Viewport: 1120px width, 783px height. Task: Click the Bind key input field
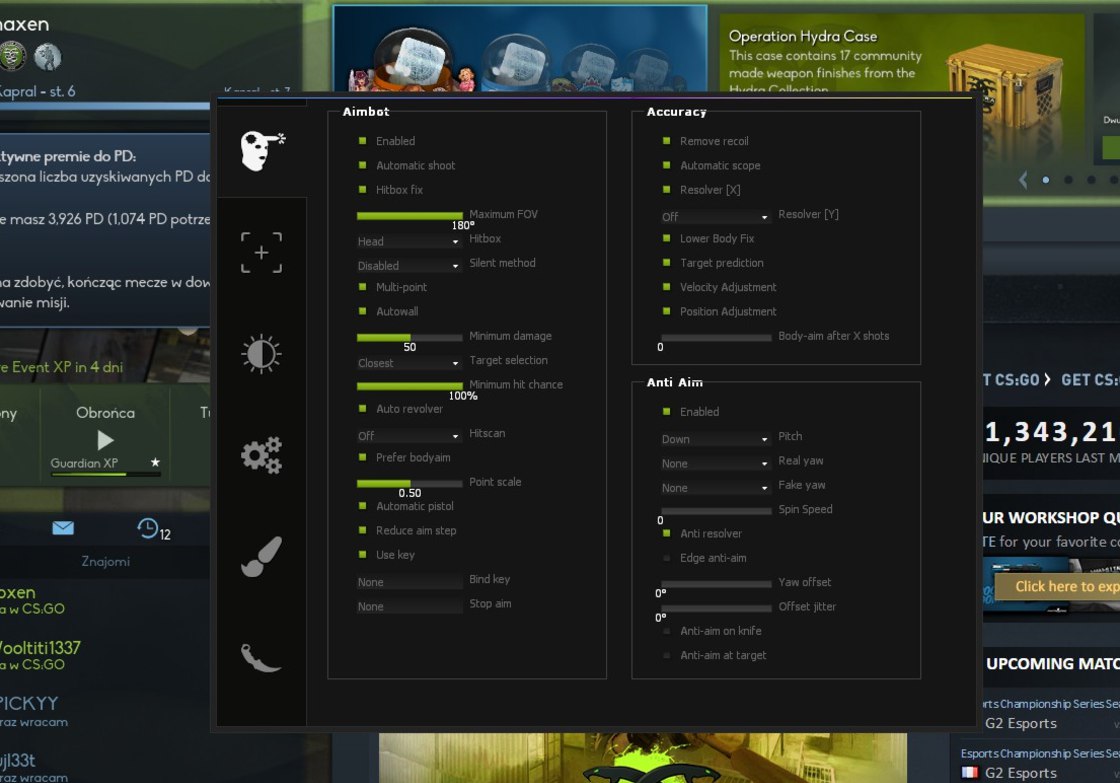(409, 582)
